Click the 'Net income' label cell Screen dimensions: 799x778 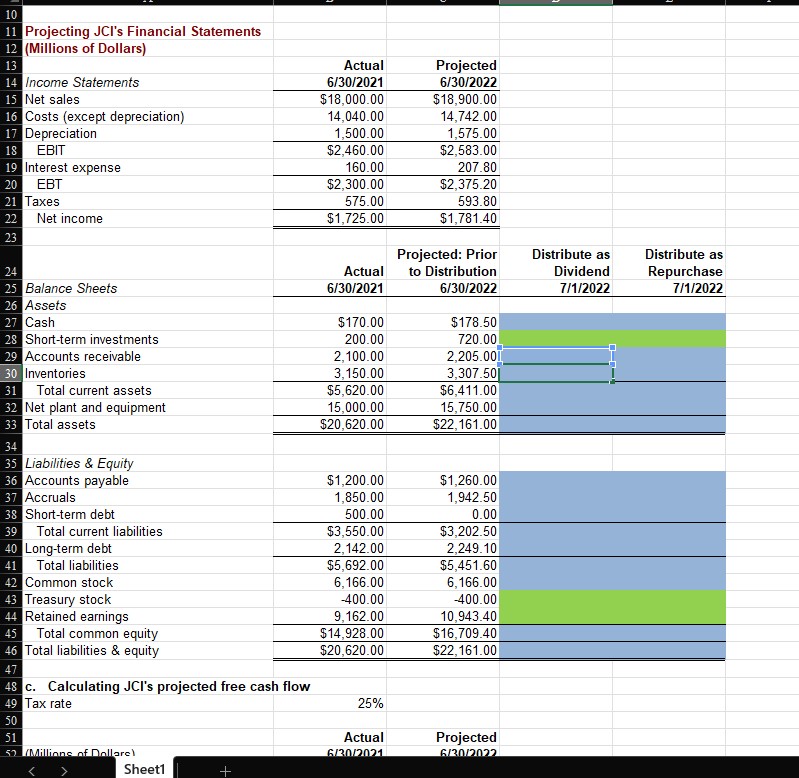70,219
